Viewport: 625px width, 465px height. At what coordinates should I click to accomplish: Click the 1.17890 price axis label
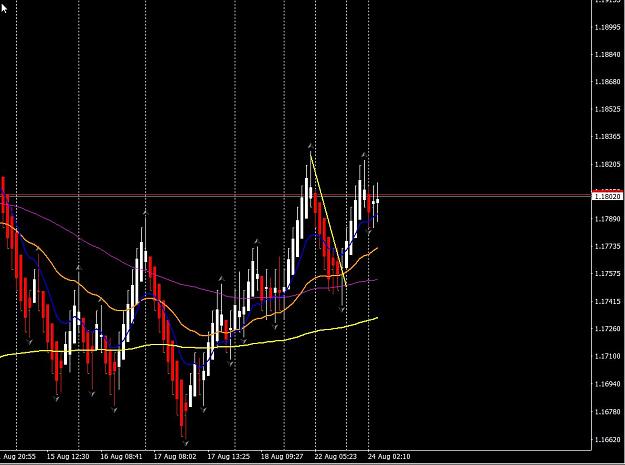pyautogui.click(x=607, y=219)
